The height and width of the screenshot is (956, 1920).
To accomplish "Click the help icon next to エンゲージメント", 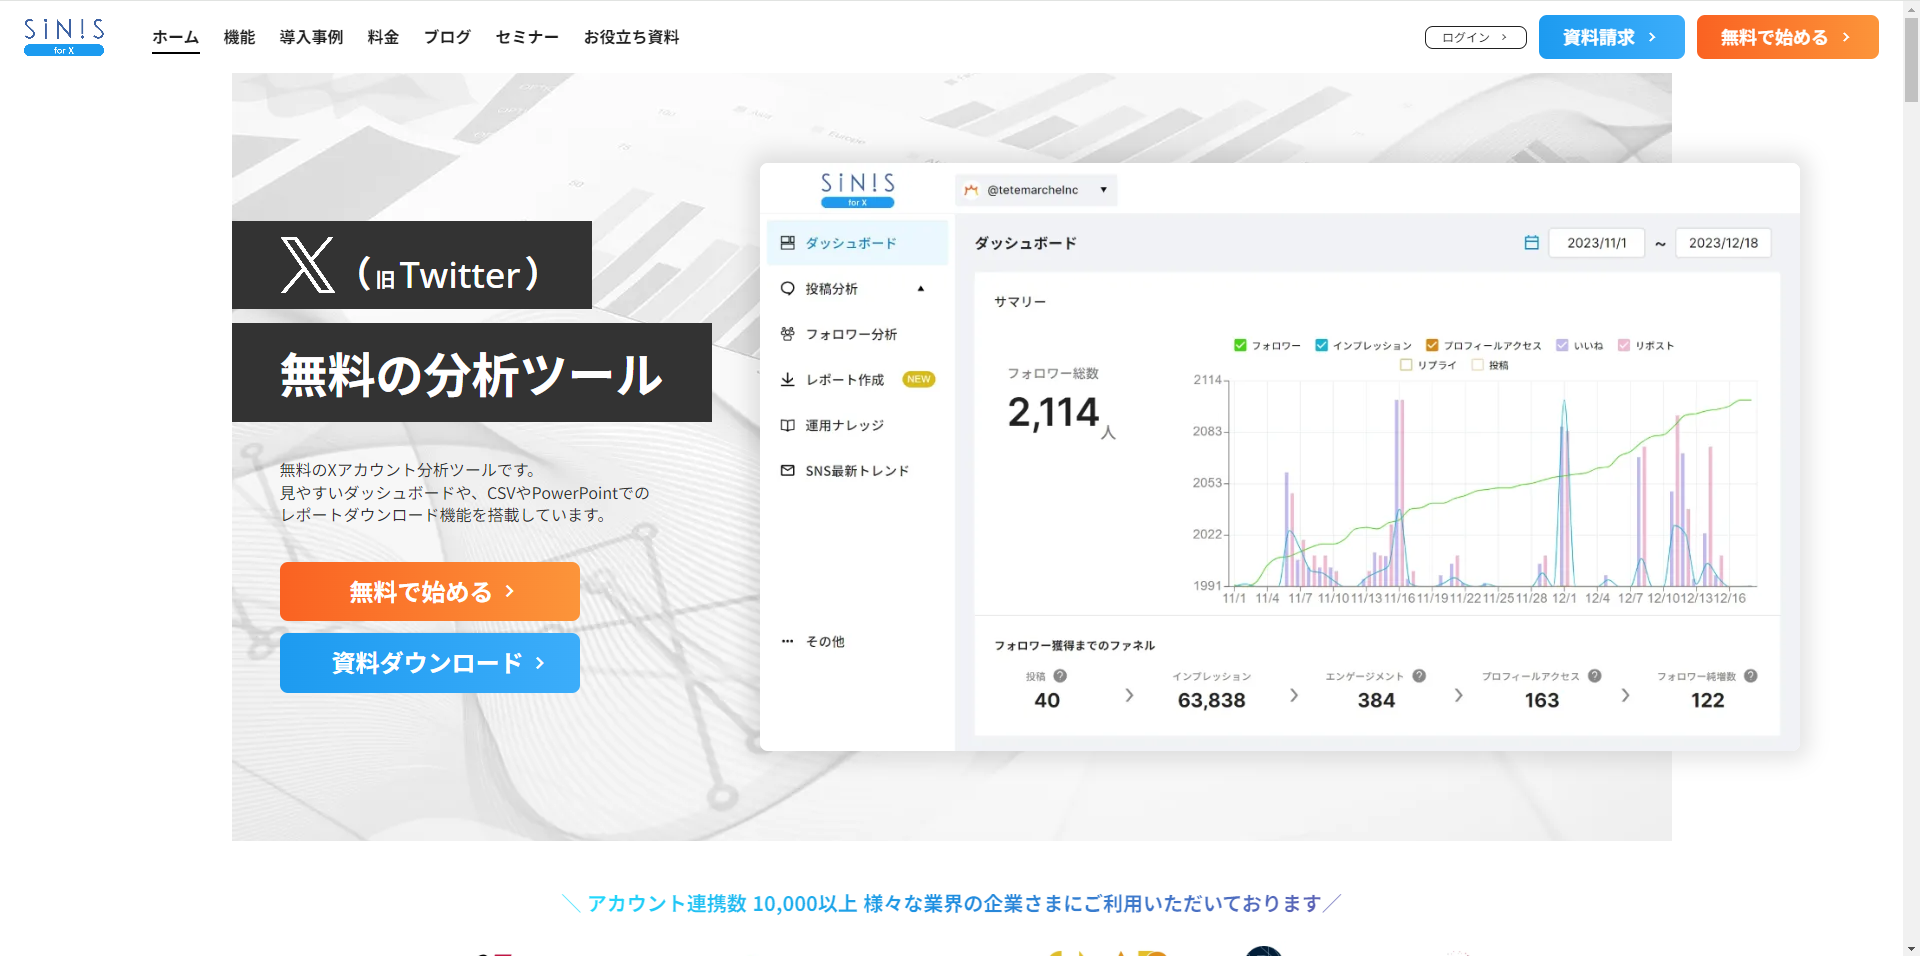I will click(x=1419, y=676).
